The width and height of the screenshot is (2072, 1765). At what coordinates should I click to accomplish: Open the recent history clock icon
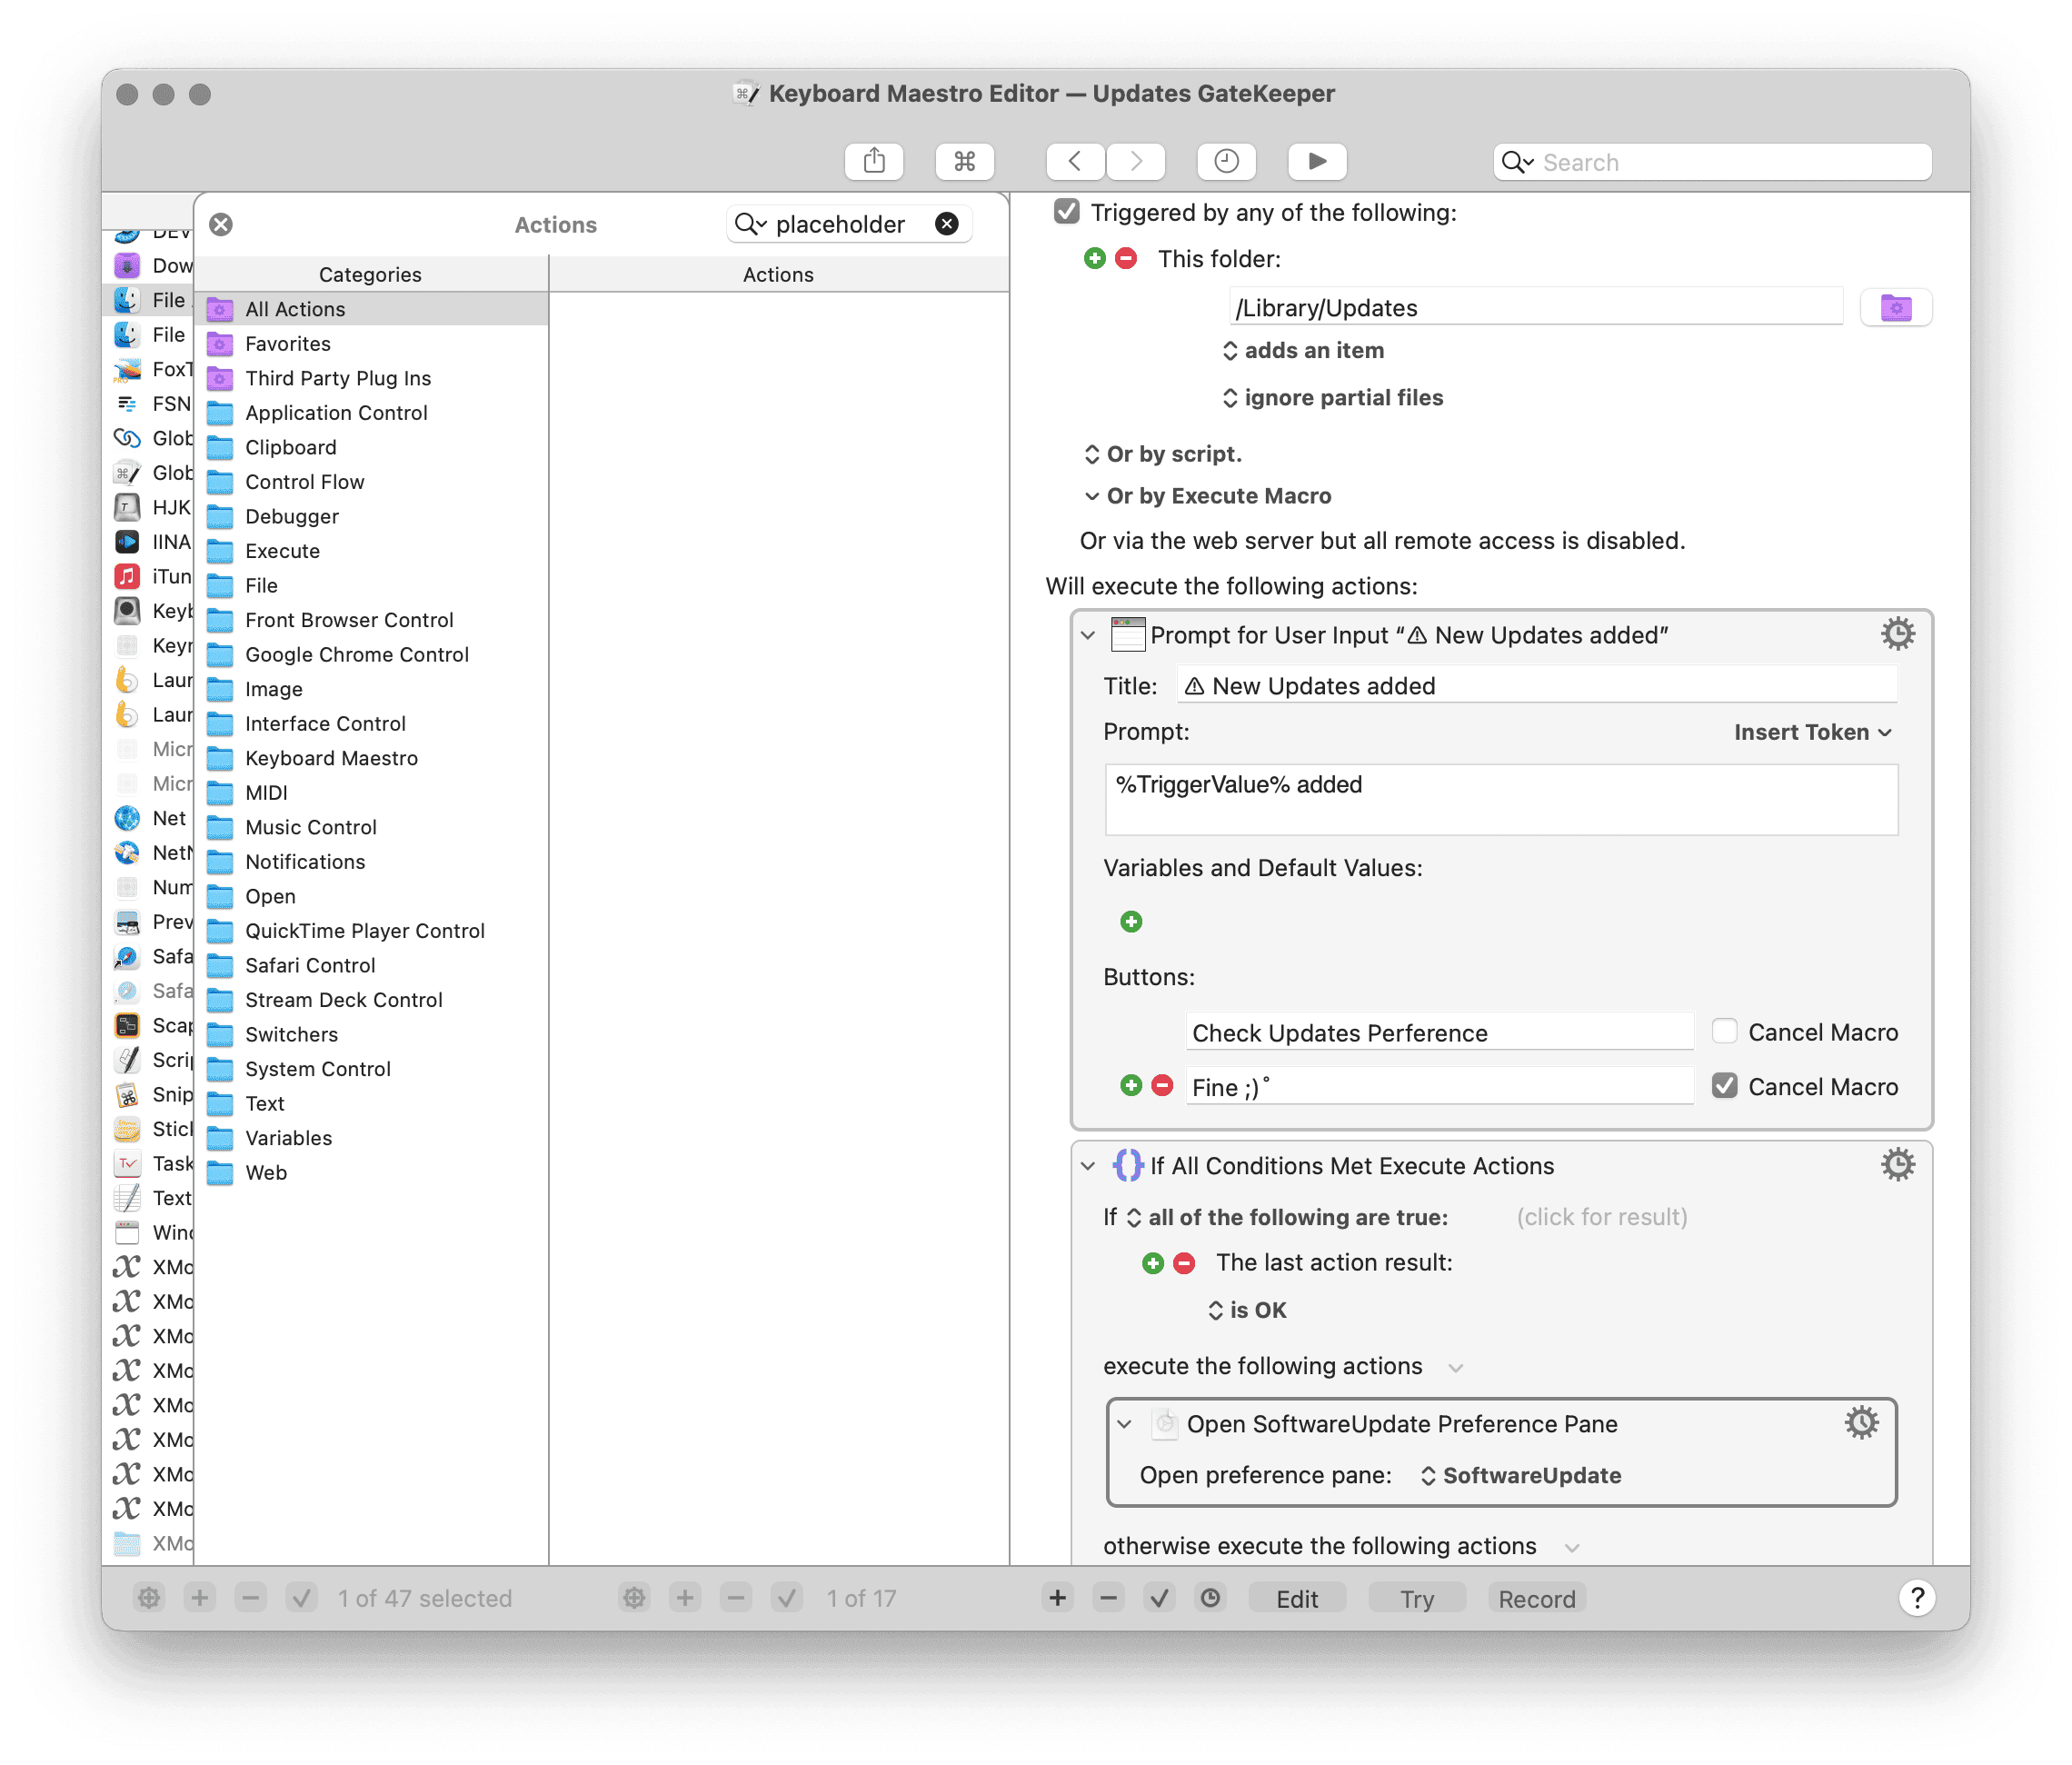1226,161
